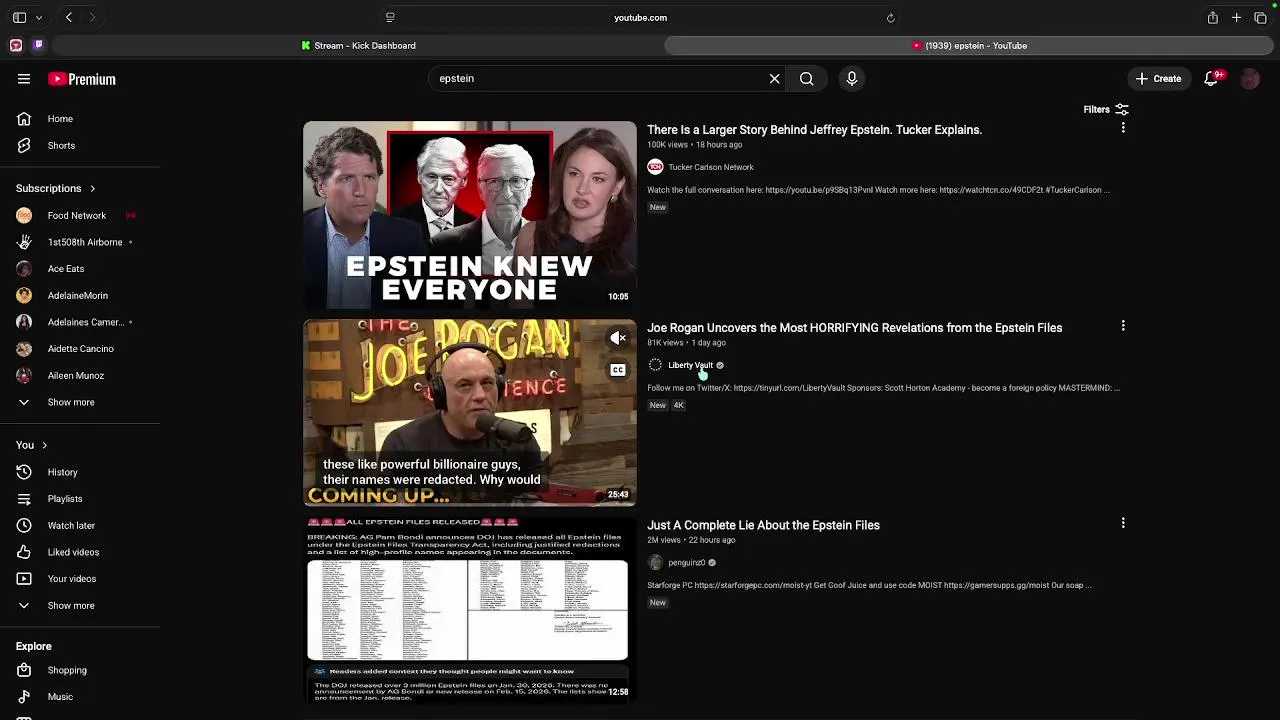Reload the youtube.com page
1280x720 pixels.
891,18
